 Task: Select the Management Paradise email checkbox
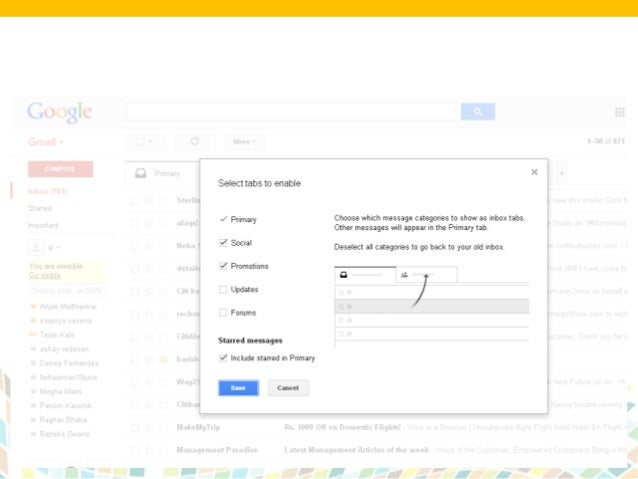point(135,450)
